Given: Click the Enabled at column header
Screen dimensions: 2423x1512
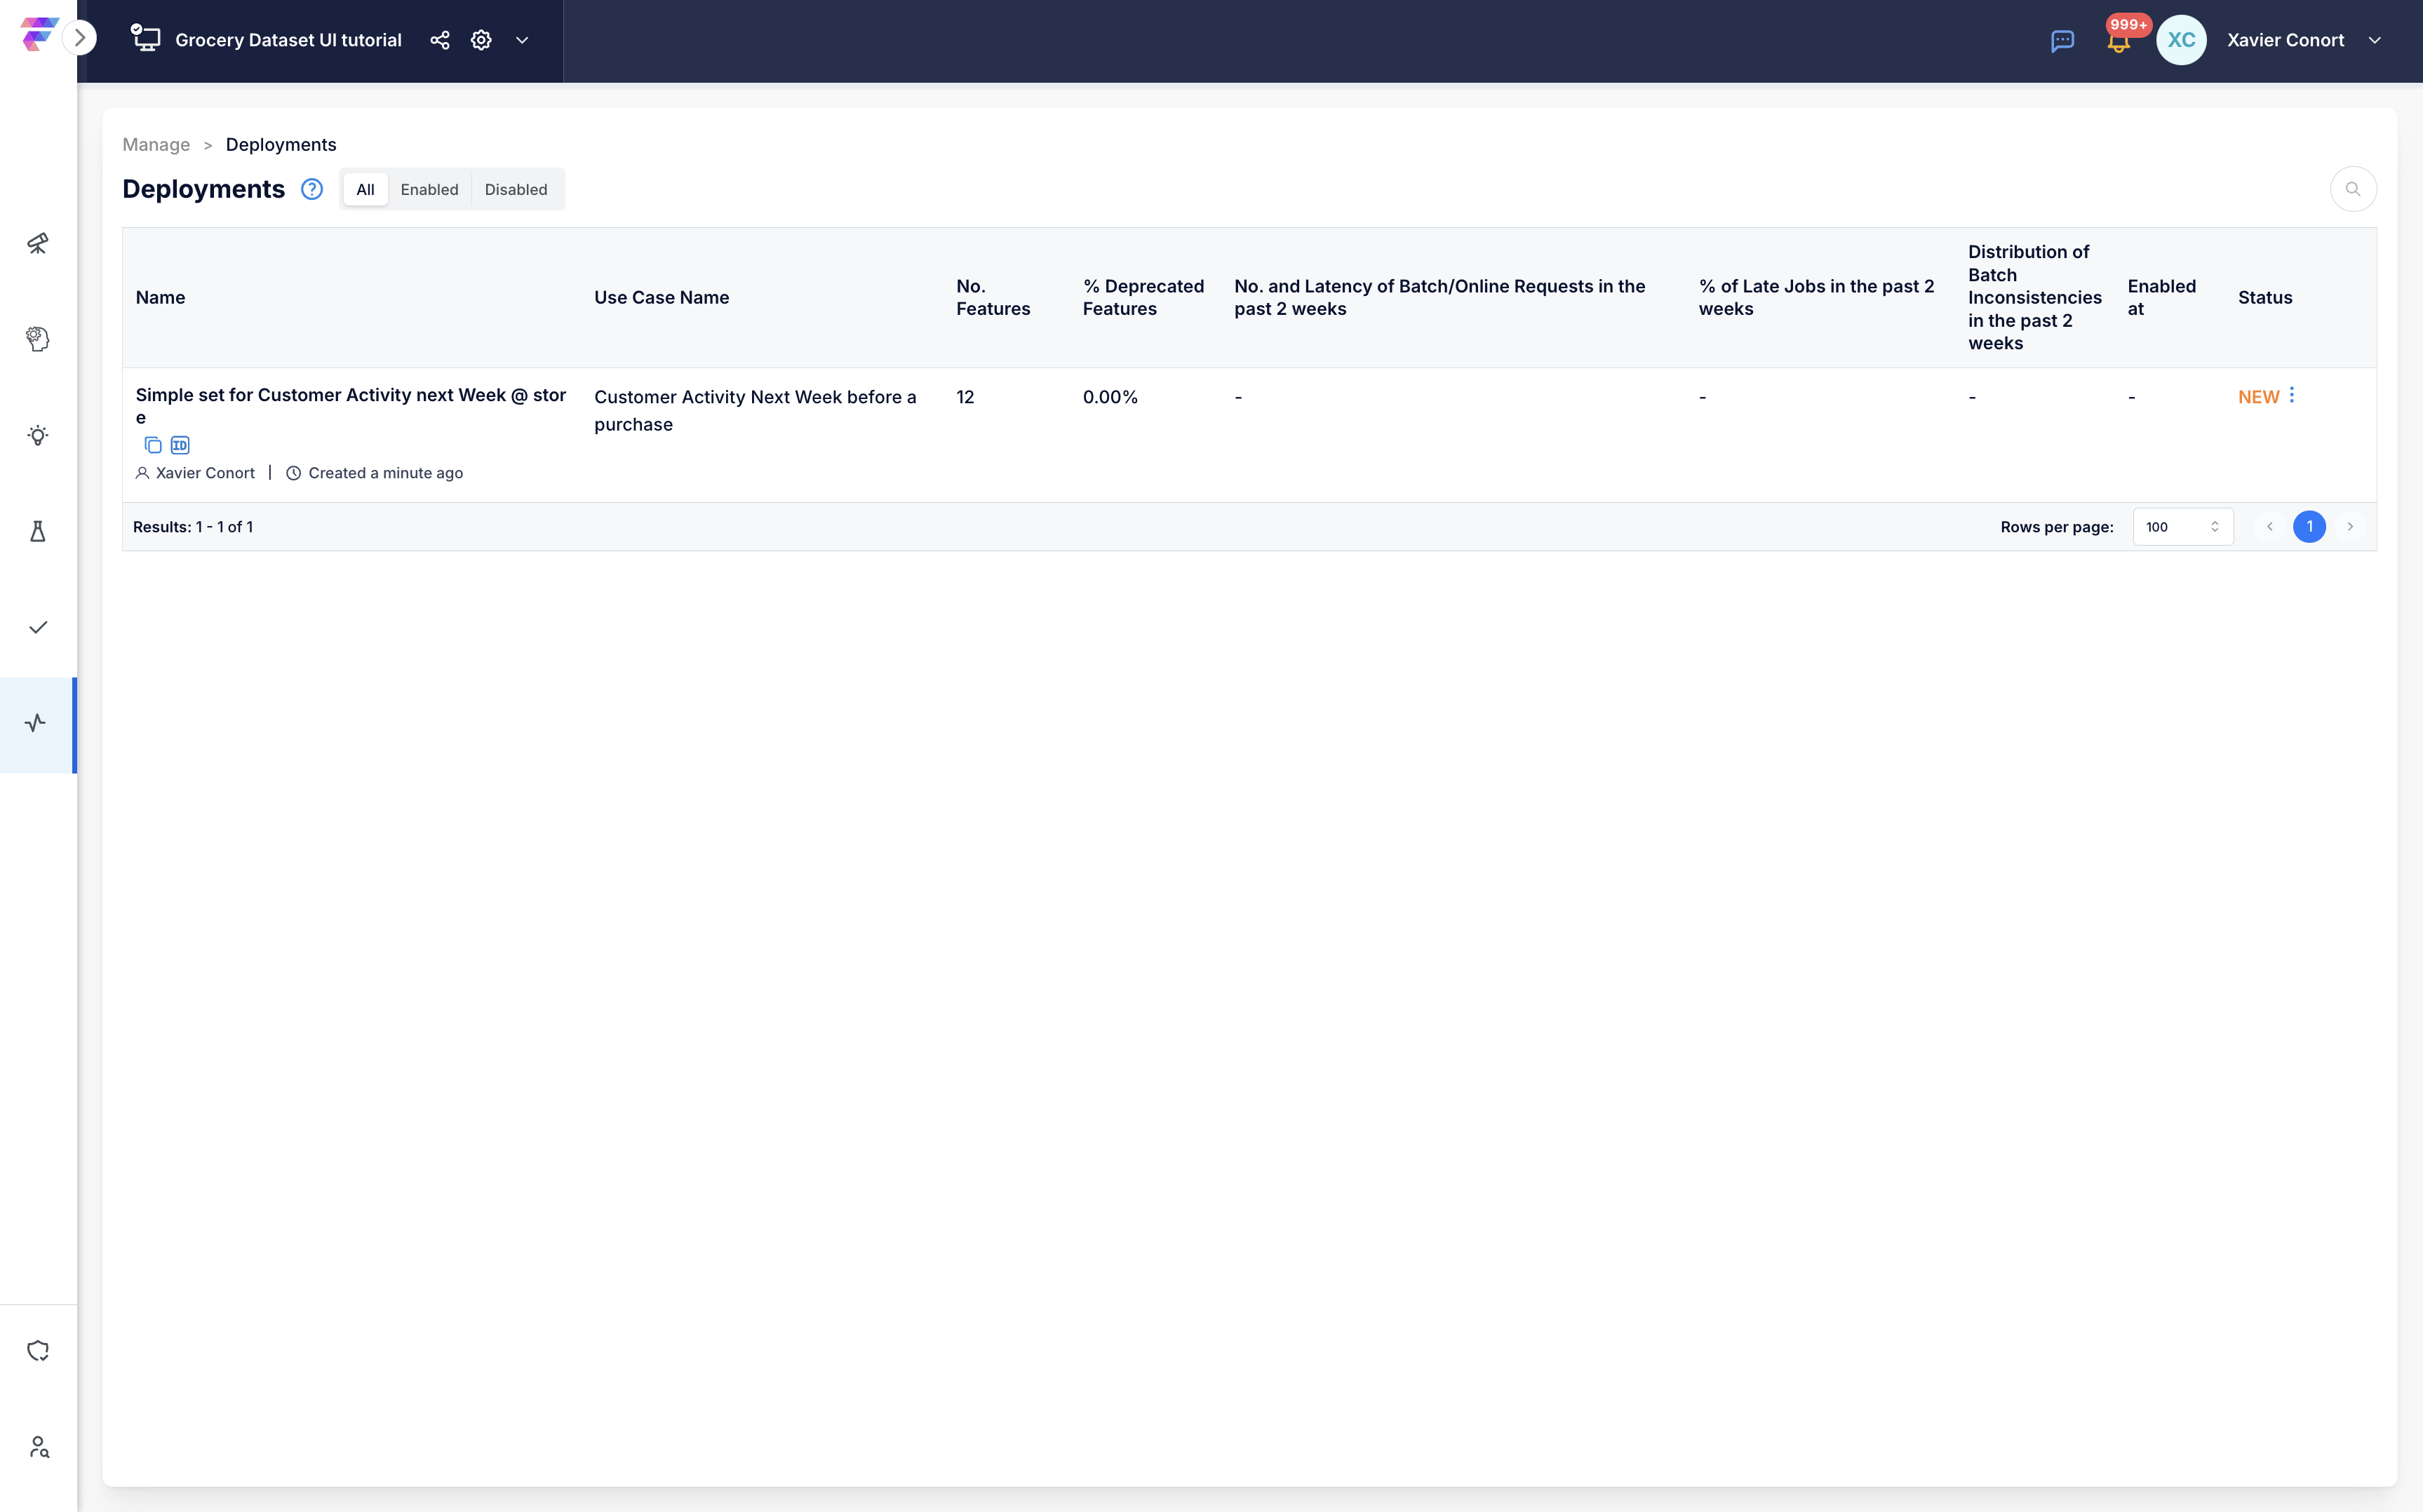Looking at the screenshot, I should coord(2161,297).
